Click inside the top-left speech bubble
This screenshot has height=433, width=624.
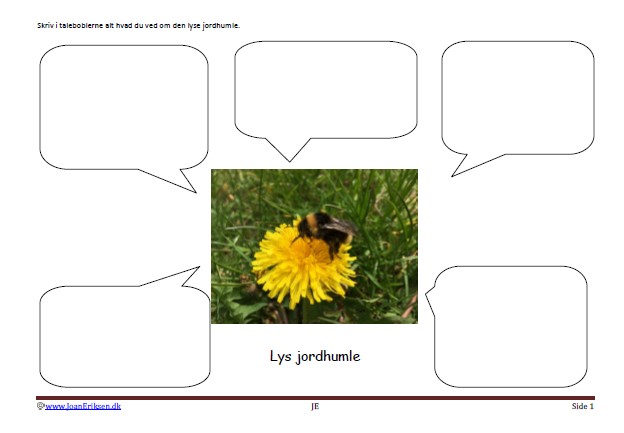click(x=124, y=107)
